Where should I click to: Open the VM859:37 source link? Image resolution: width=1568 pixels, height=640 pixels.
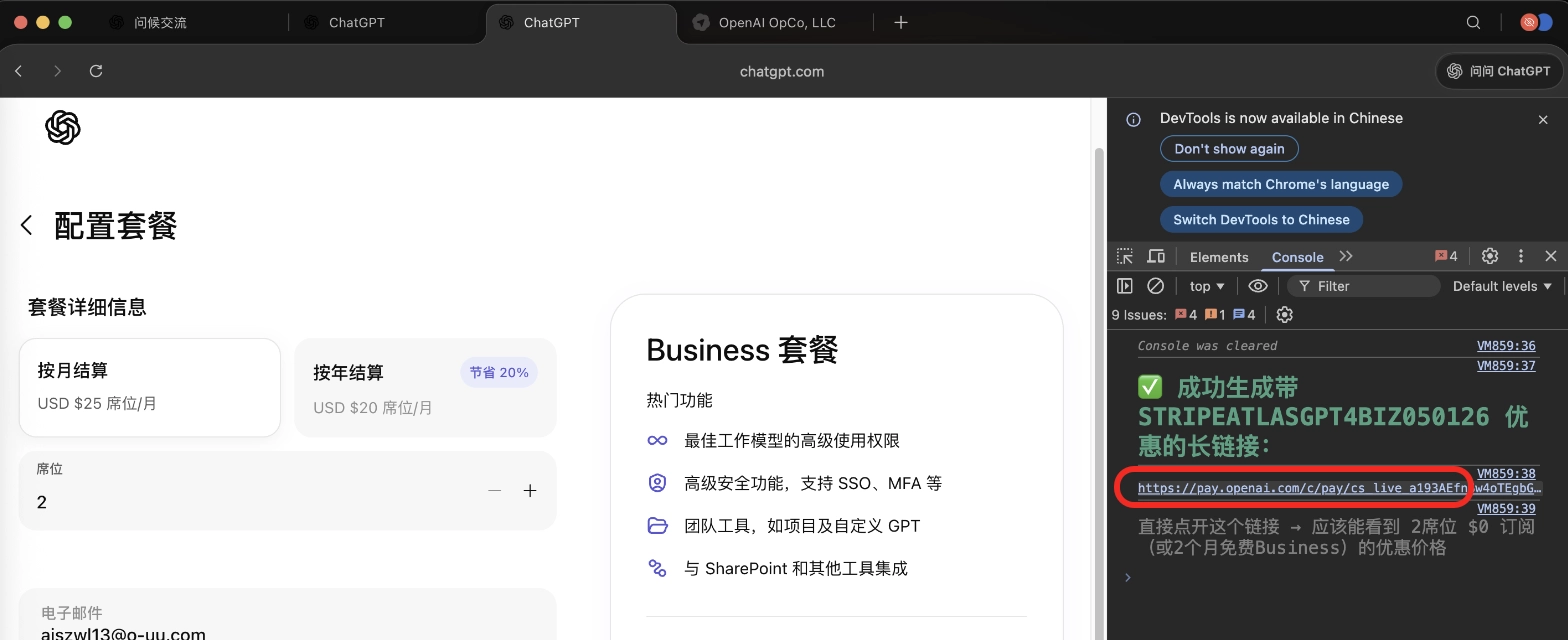click(x=1506, y=366)
